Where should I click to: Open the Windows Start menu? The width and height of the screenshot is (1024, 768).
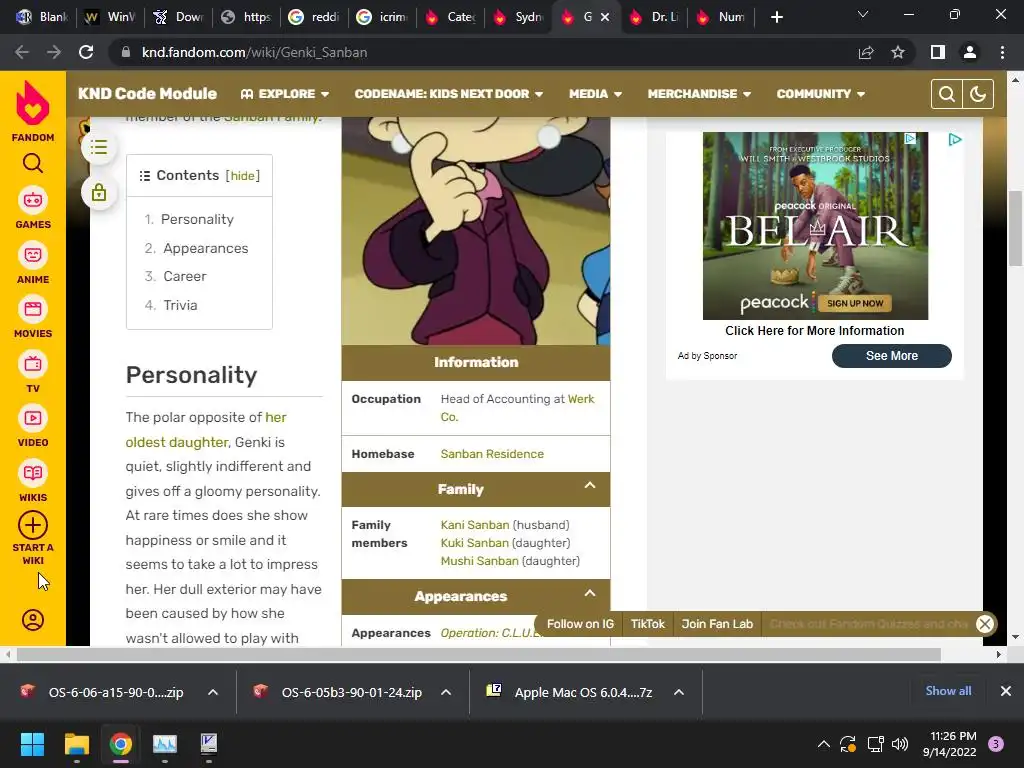(32, 744)
